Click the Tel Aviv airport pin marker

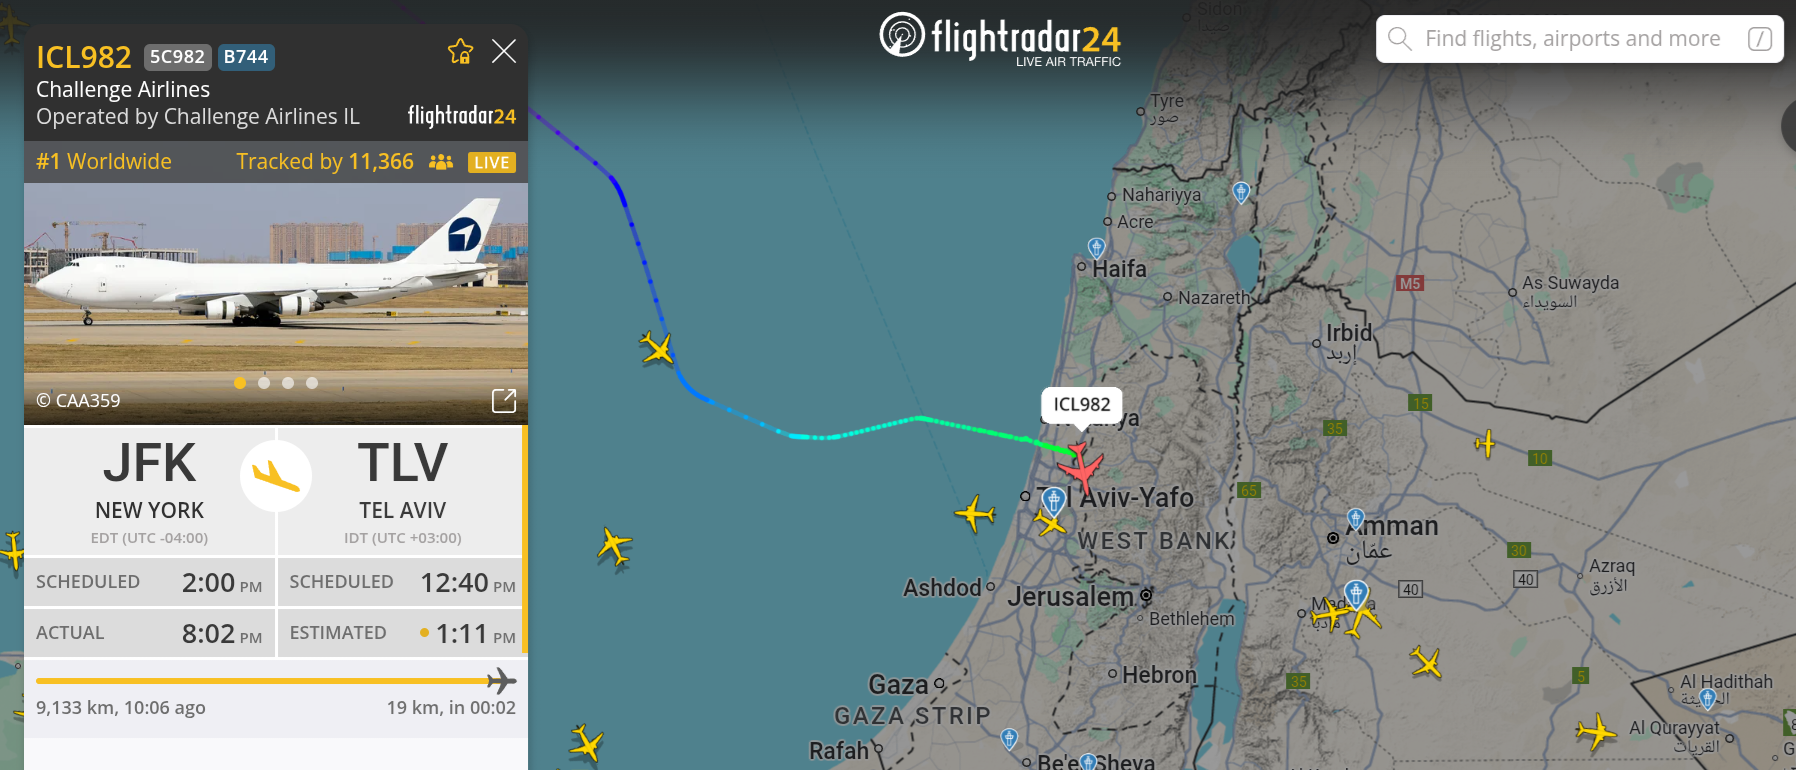coord(1053,500)
